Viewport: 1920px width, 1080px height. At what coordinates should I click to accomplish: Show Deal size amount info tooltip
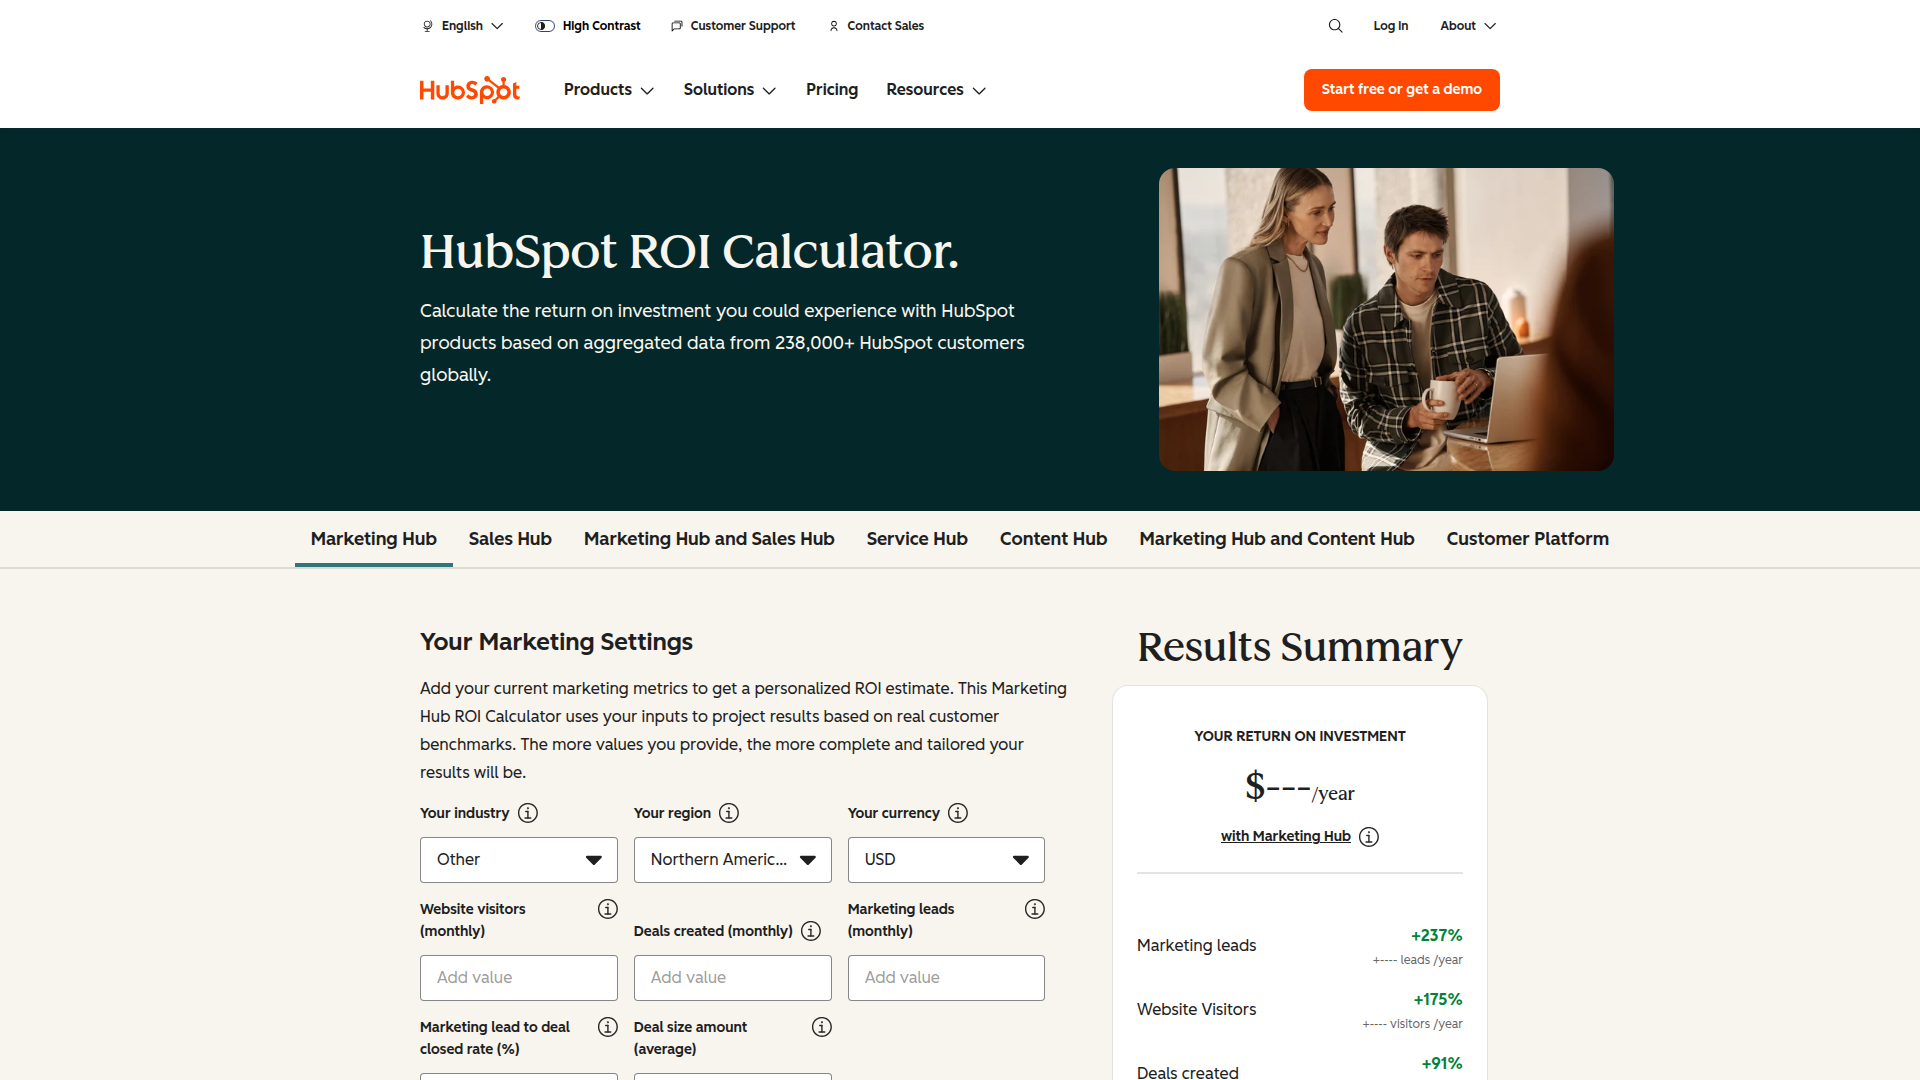(x=821, y=1026)
